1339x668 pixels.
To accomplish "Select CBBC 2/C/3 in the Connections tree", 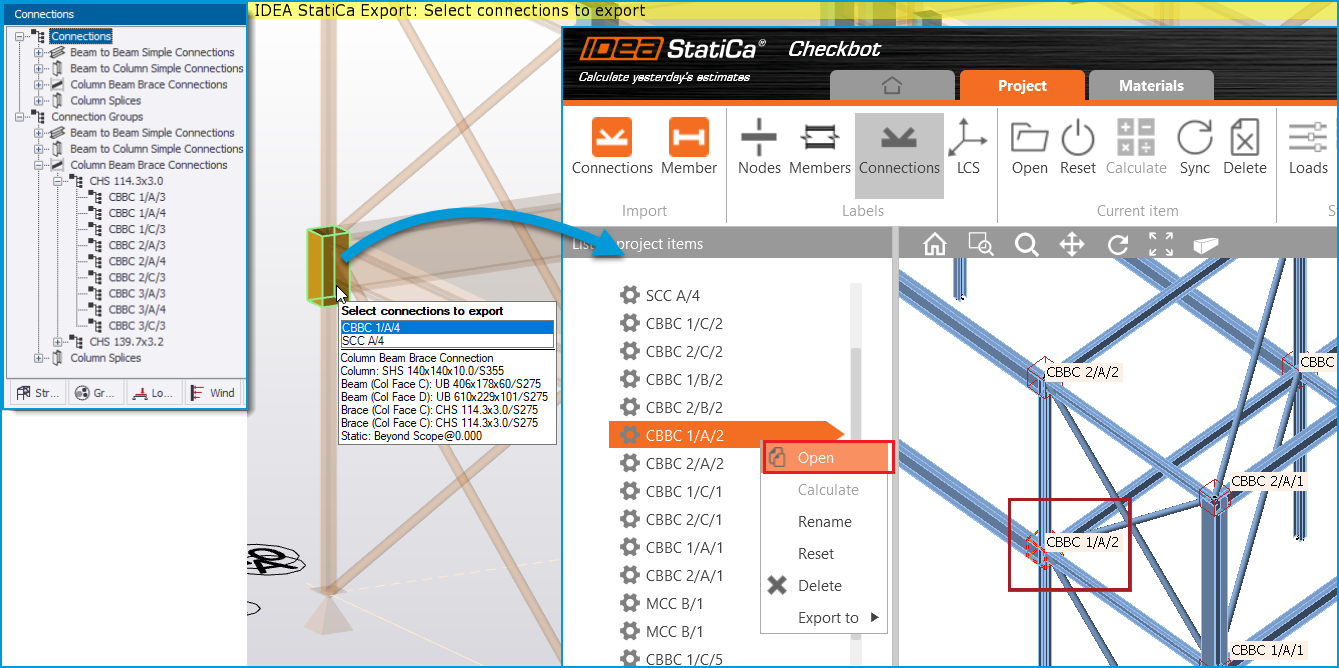I will pos(137,277).
